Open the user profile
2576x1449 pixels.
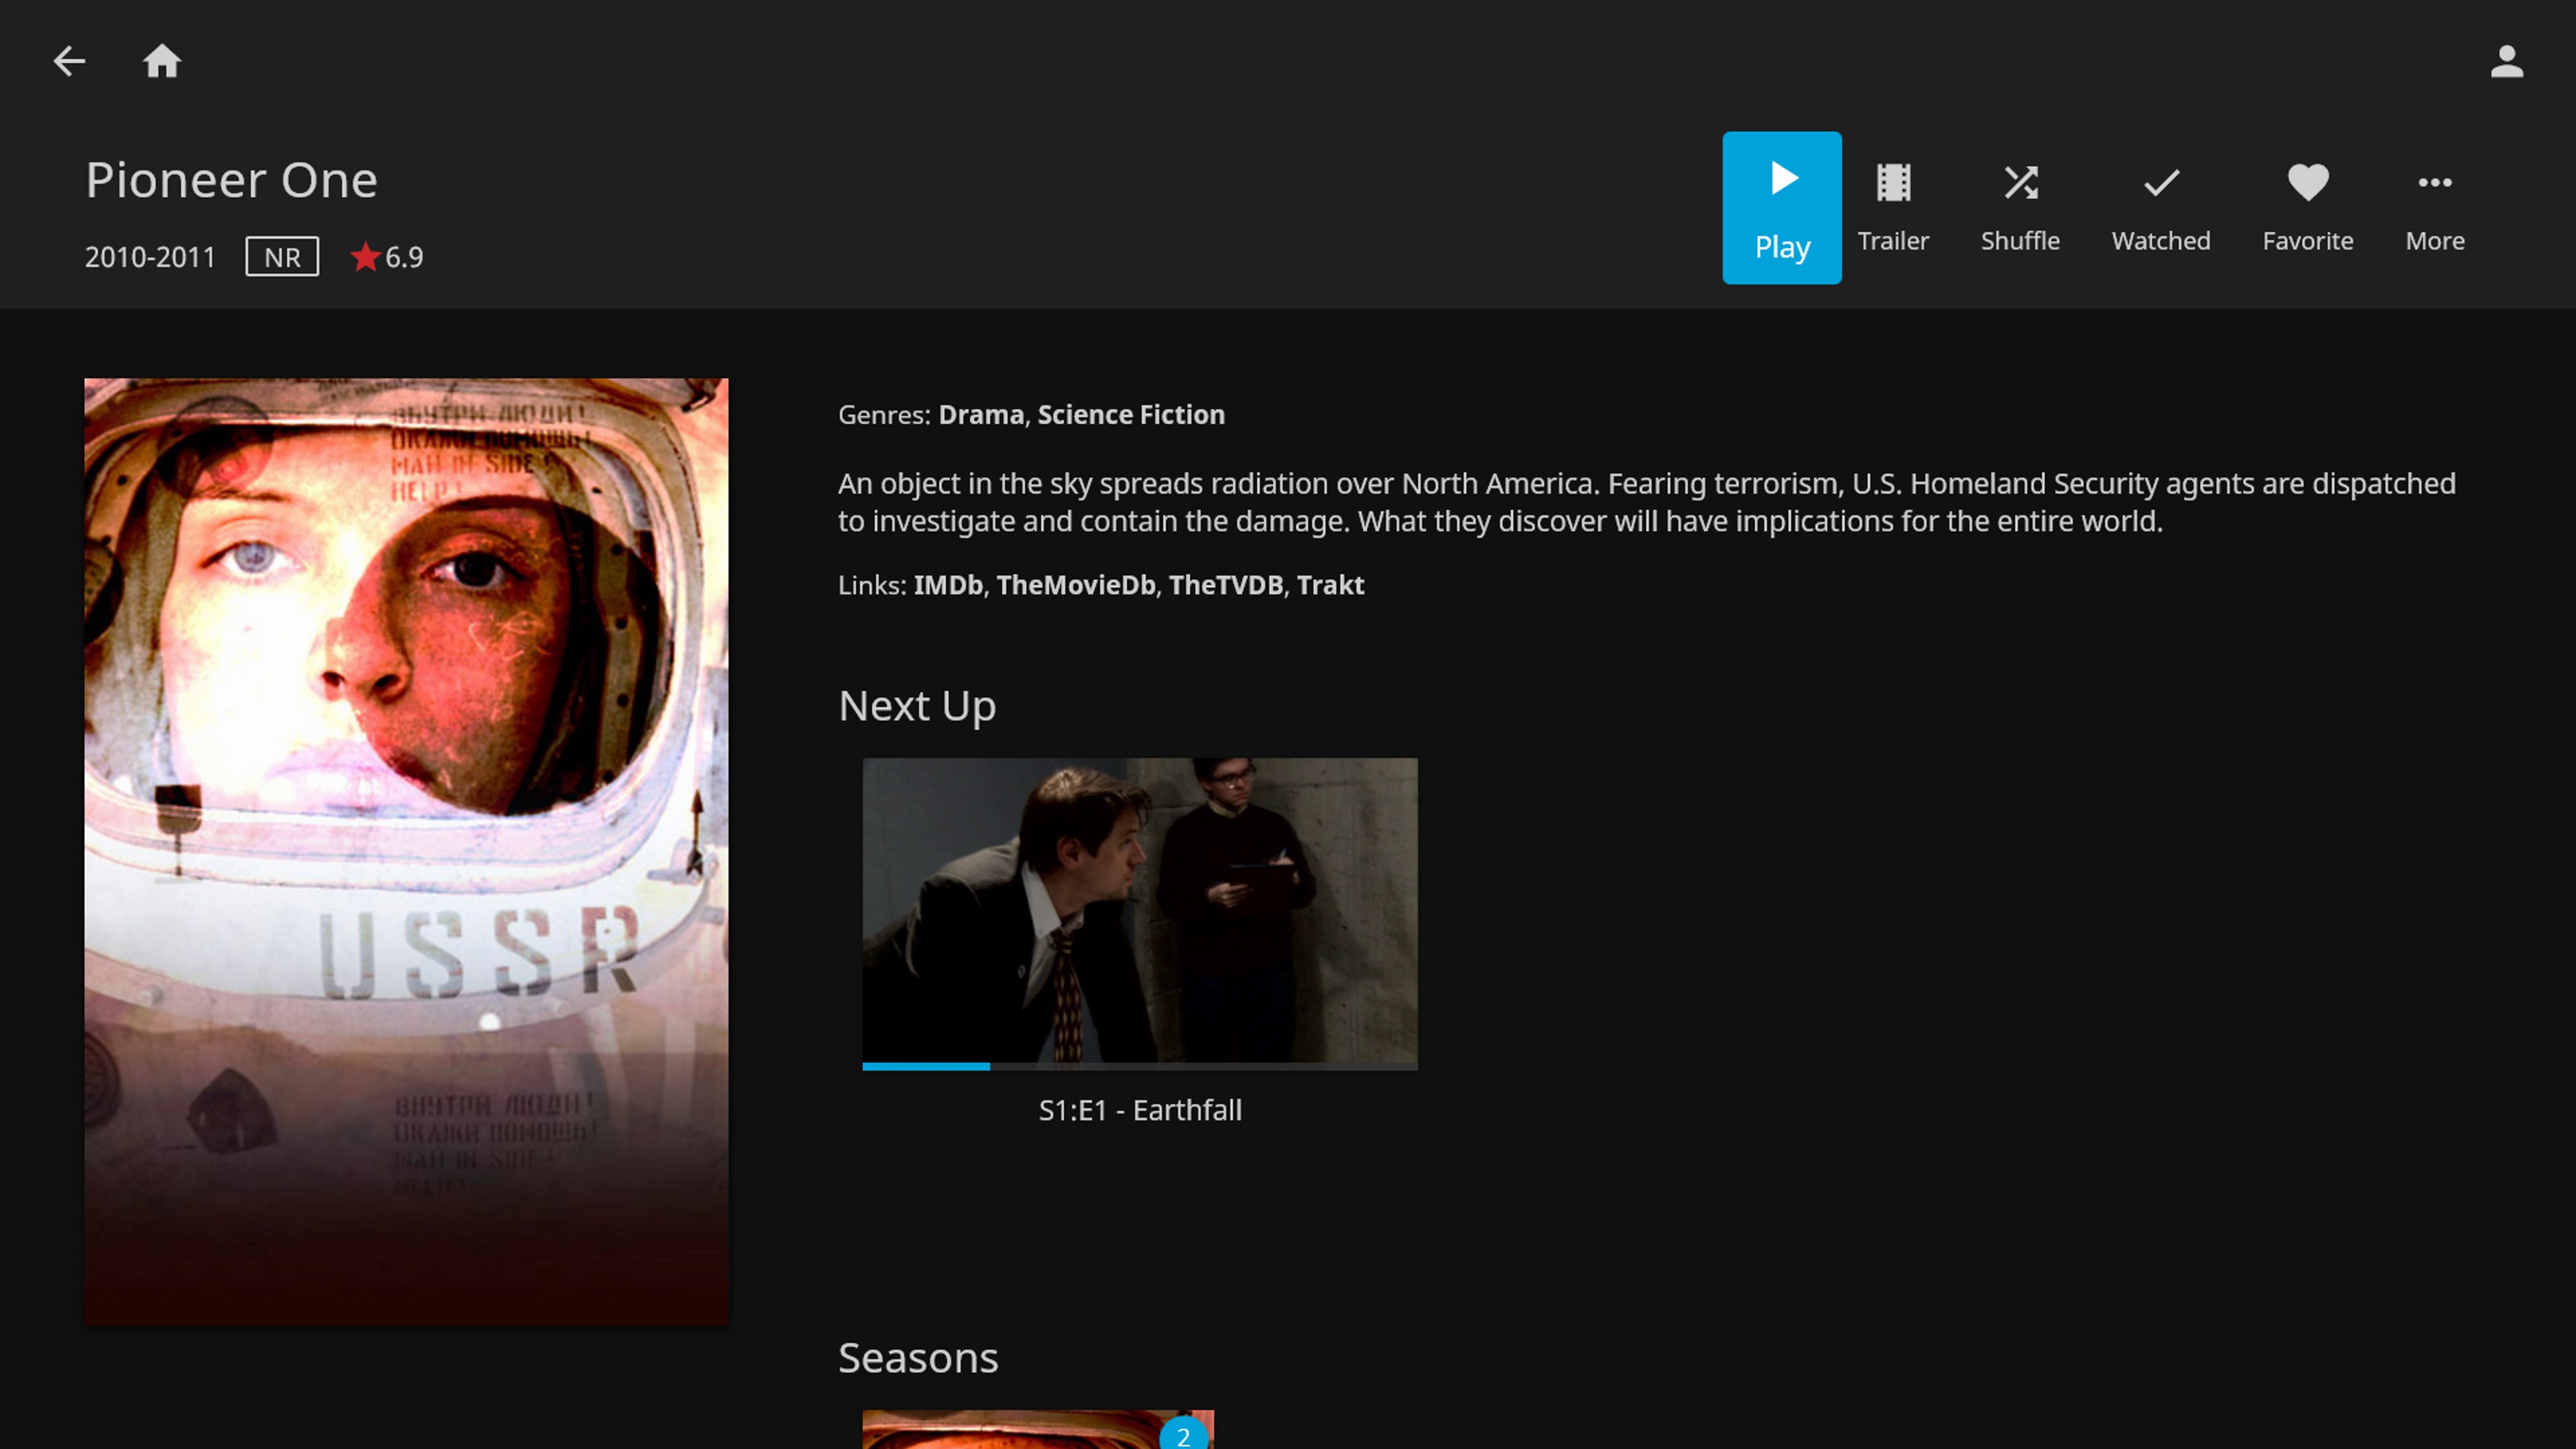[x=2507, y=61]
